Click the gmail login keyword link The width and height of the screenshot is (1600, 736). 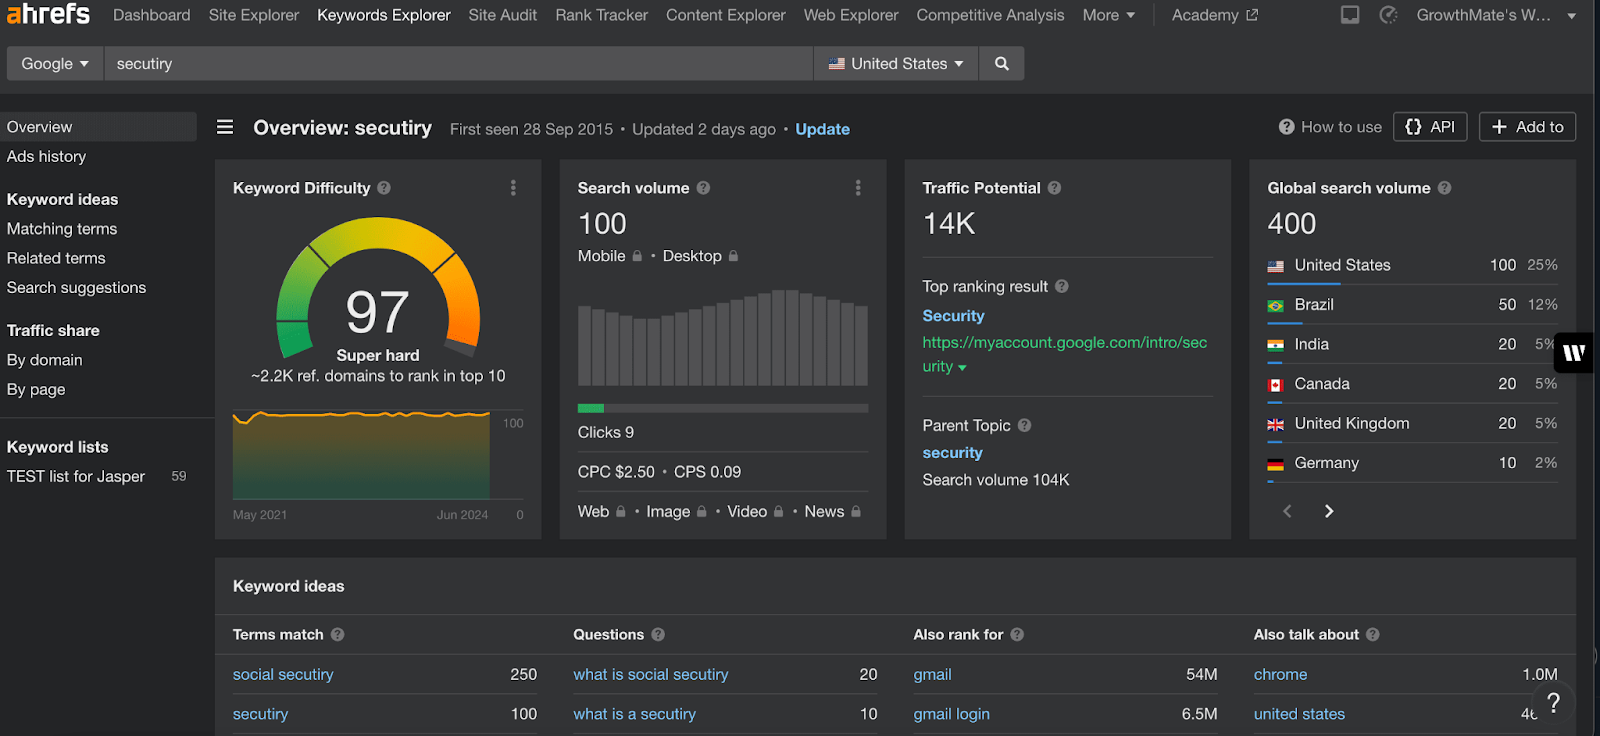tap(951, 714)
